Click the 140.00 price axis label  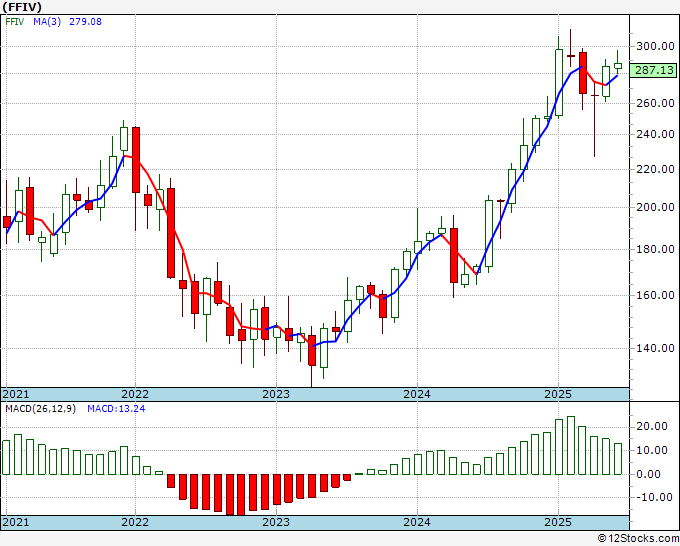point(655,348)
